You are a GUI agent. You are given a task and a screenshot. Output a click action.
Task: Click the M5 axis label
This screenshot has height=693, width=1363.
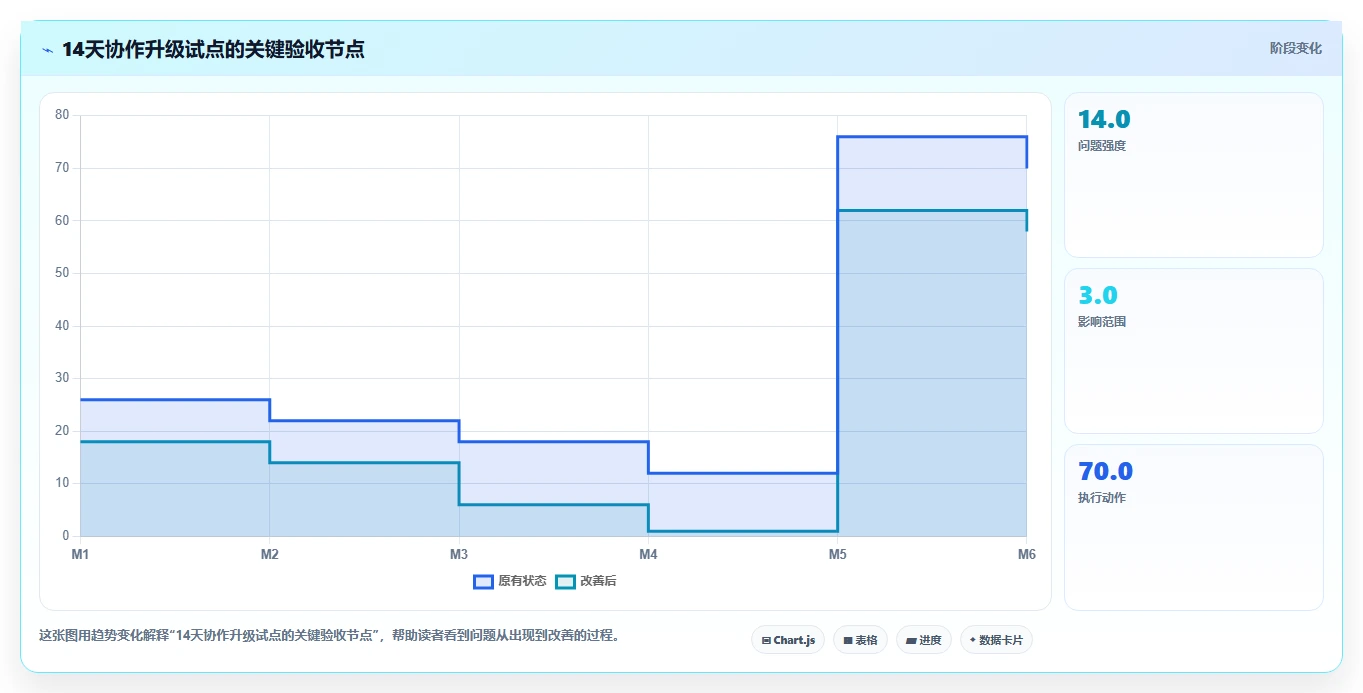tap(837, 553)
